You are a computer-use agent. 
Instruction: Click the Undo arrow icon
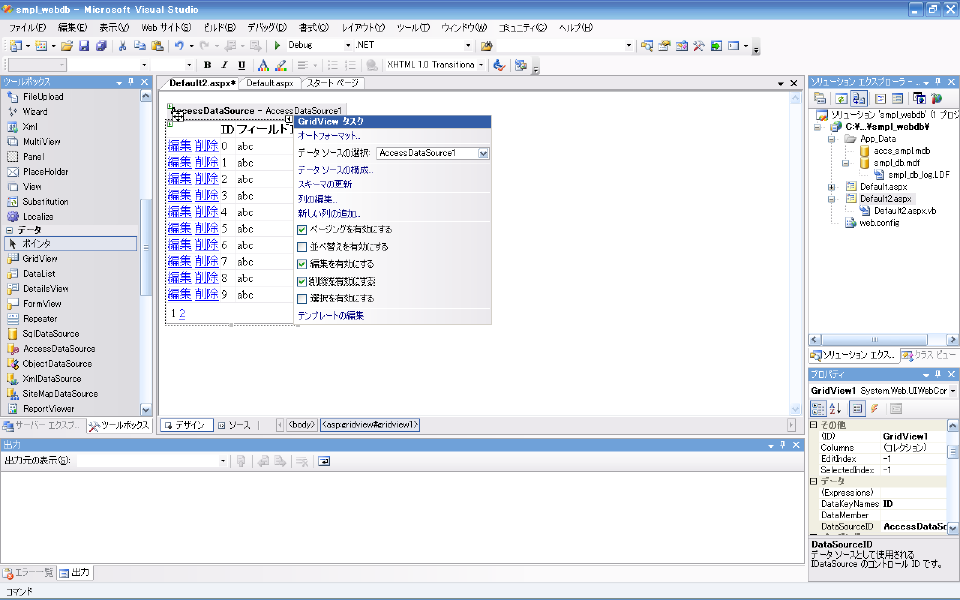(179, 46)
